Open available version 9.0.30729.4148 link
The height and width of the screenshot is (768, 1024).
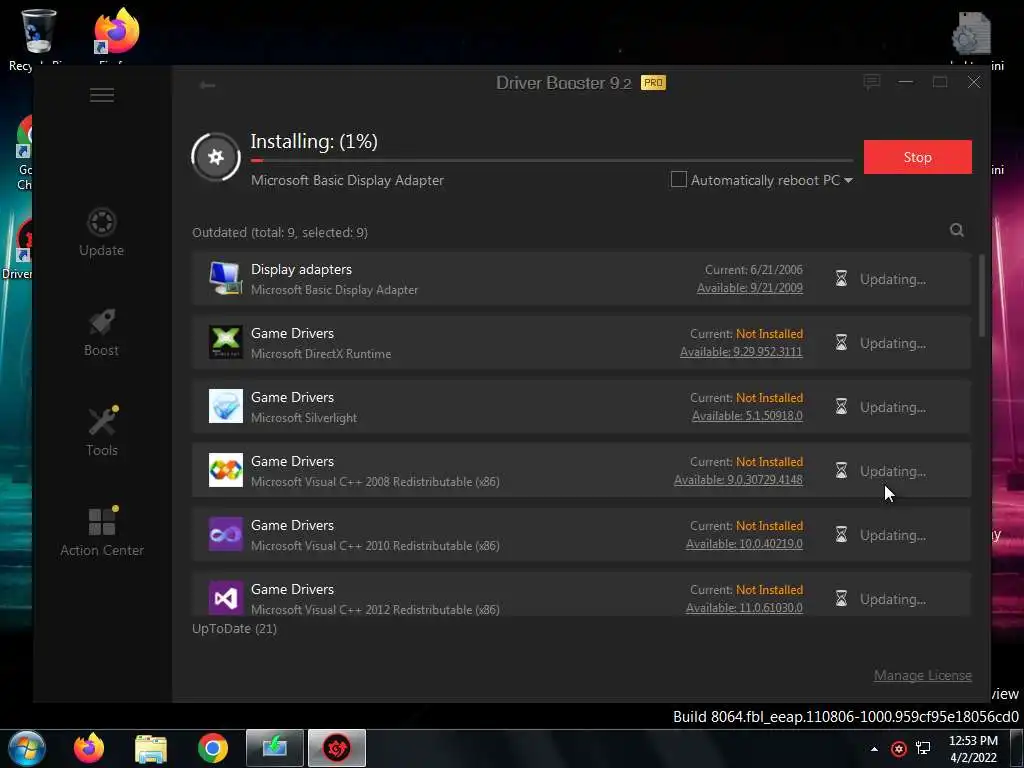(738, 480)
